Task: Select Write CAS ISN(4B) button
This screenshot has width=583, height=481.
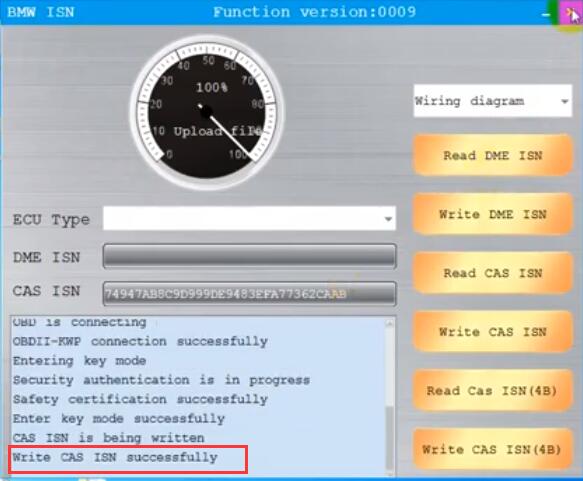Action: click(492, 449)
